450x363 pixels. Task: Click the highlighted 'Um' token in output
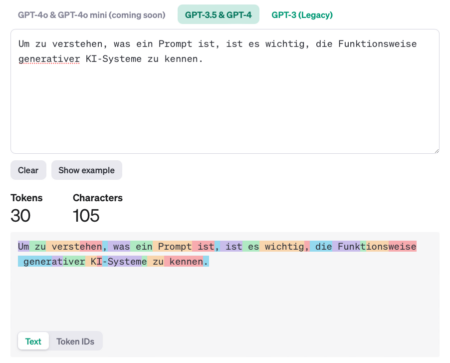click(x=24, y=247)
